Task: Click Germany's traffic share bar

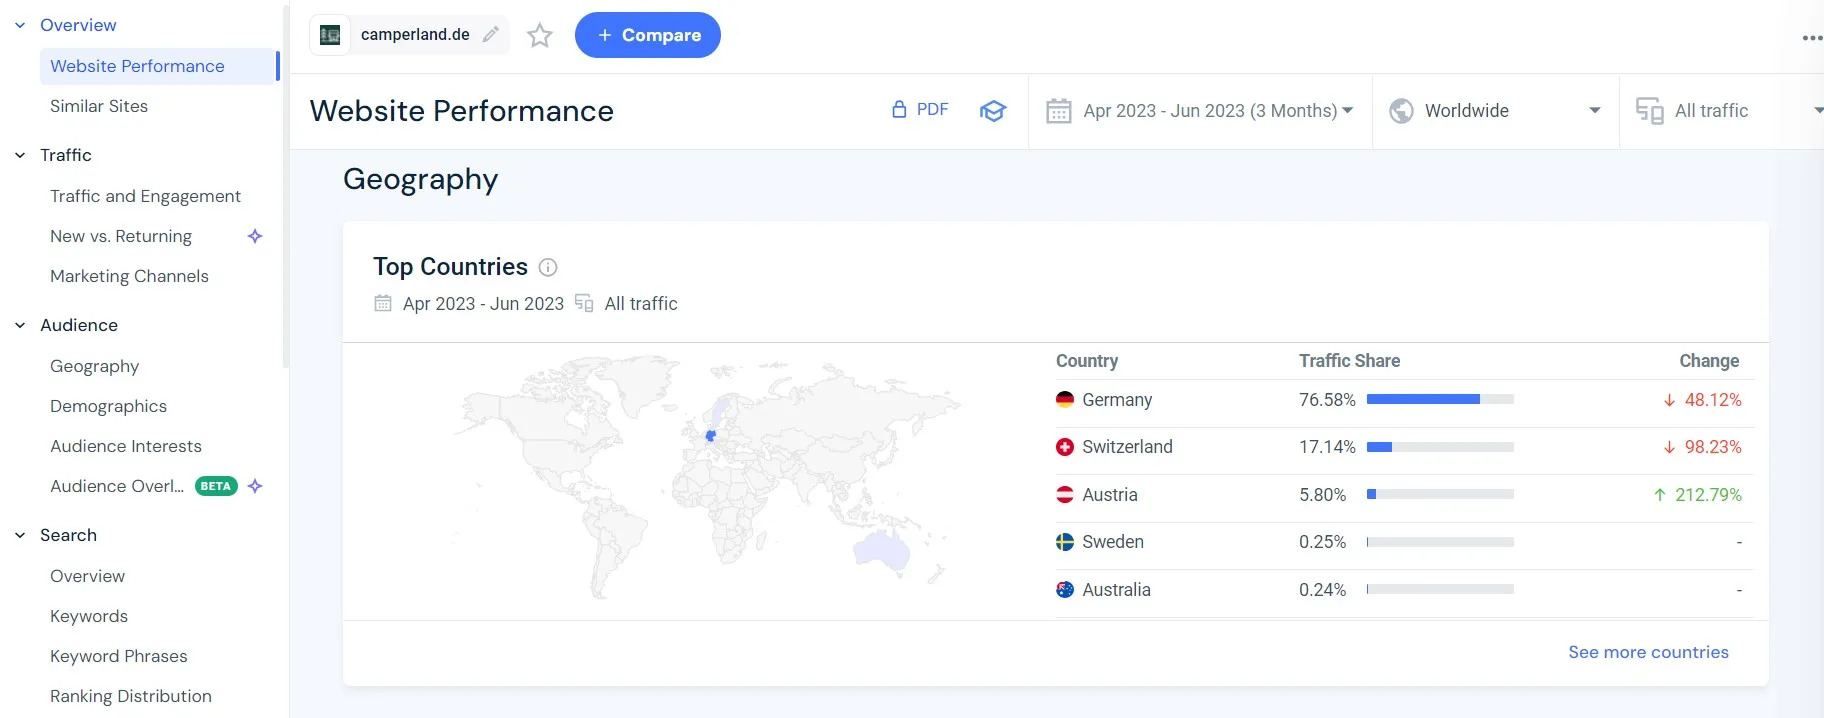Action: pyautogui.click(x=1439, y=399)
